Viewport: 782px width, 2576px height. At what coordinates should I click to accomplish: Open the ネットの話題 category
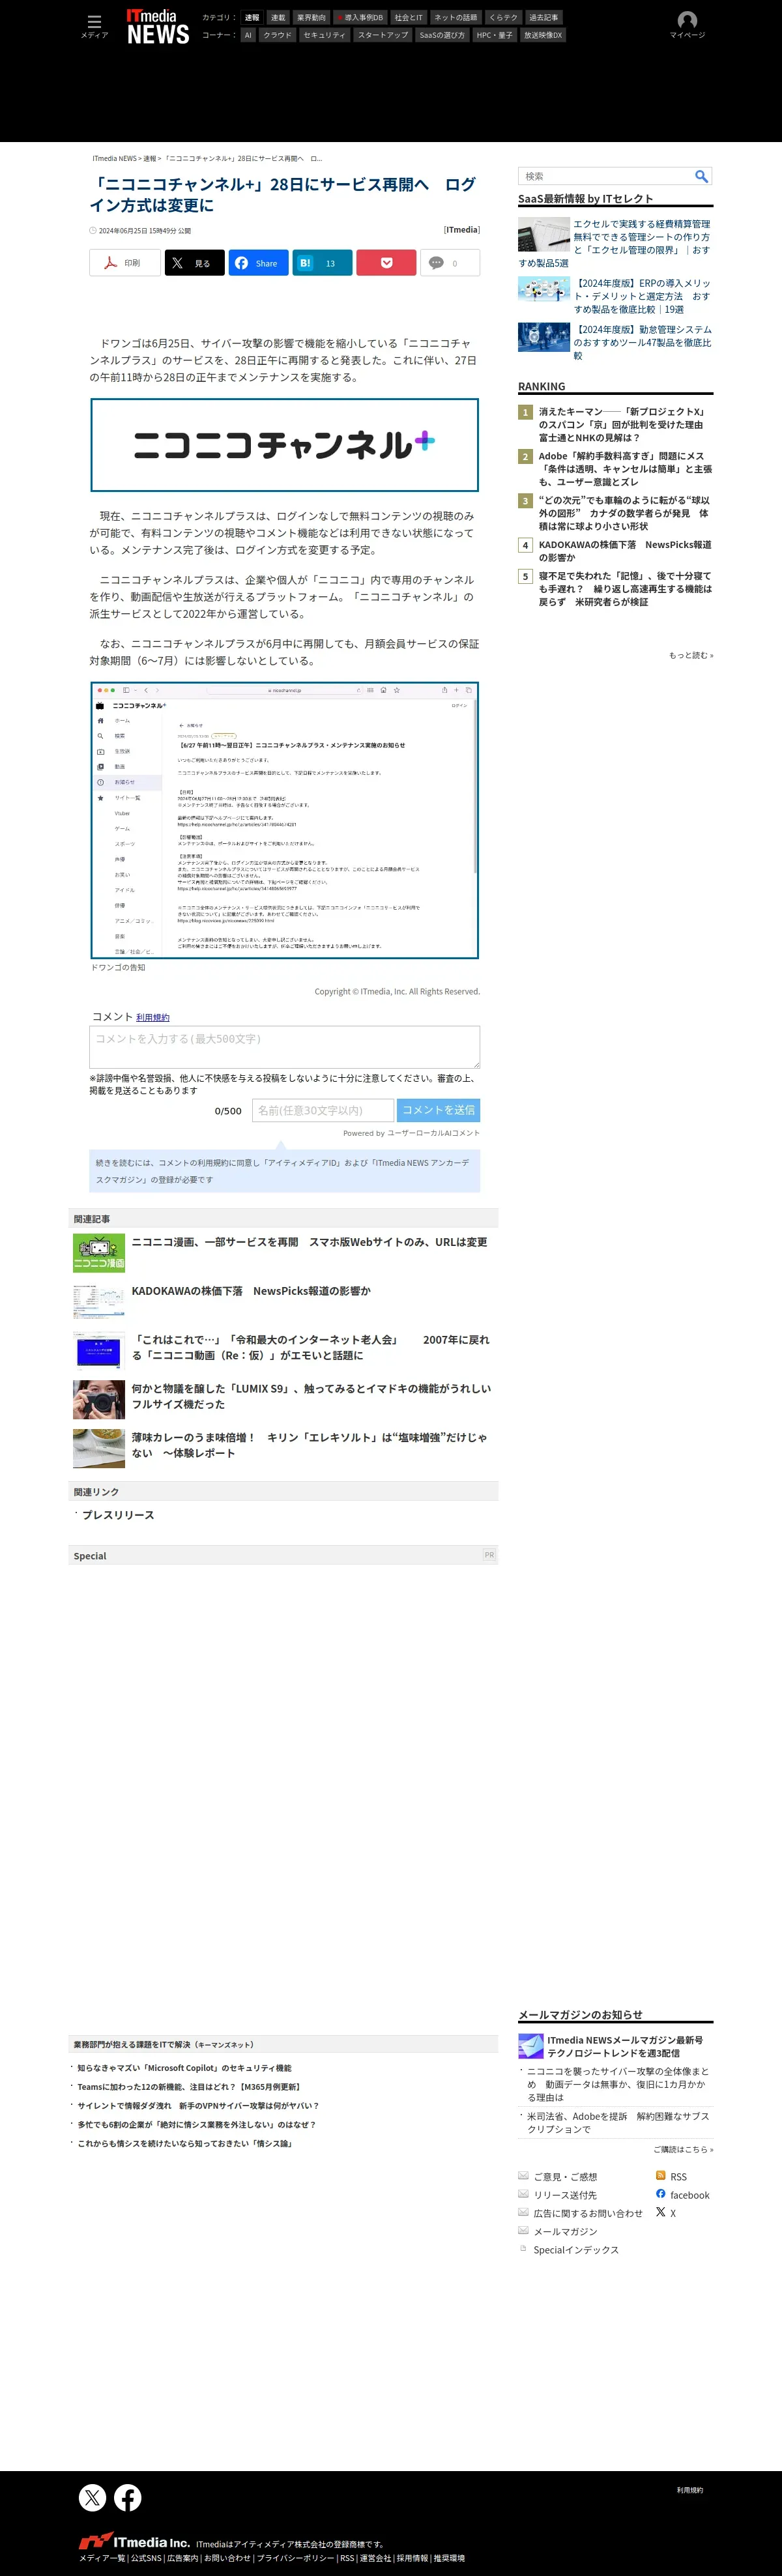(x=455, y=17)
